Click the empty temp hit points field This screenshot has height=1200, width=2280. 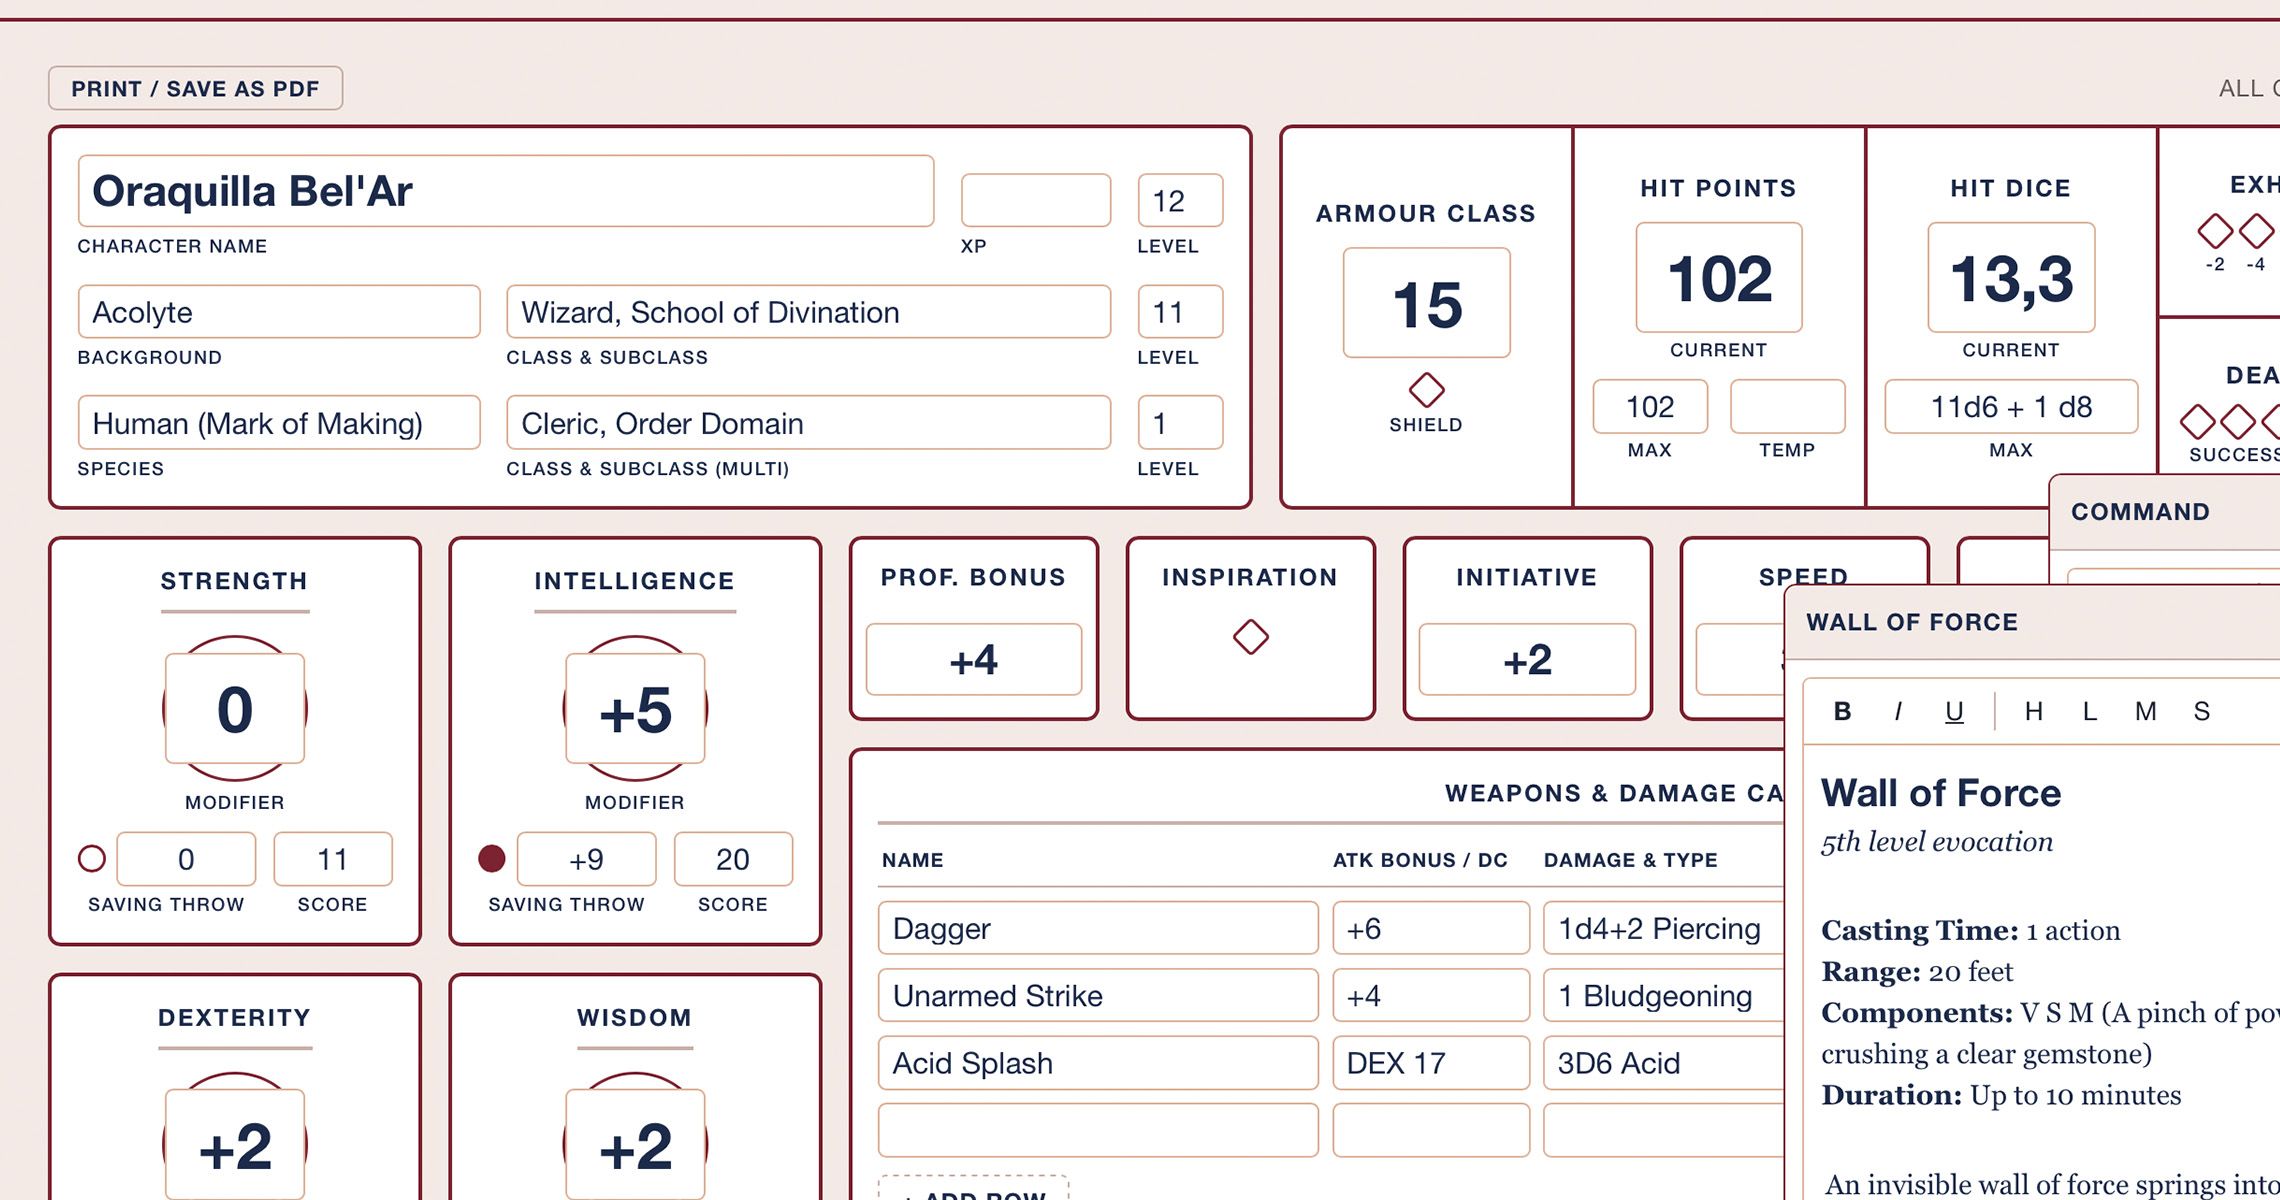[x=1787, y=406]
